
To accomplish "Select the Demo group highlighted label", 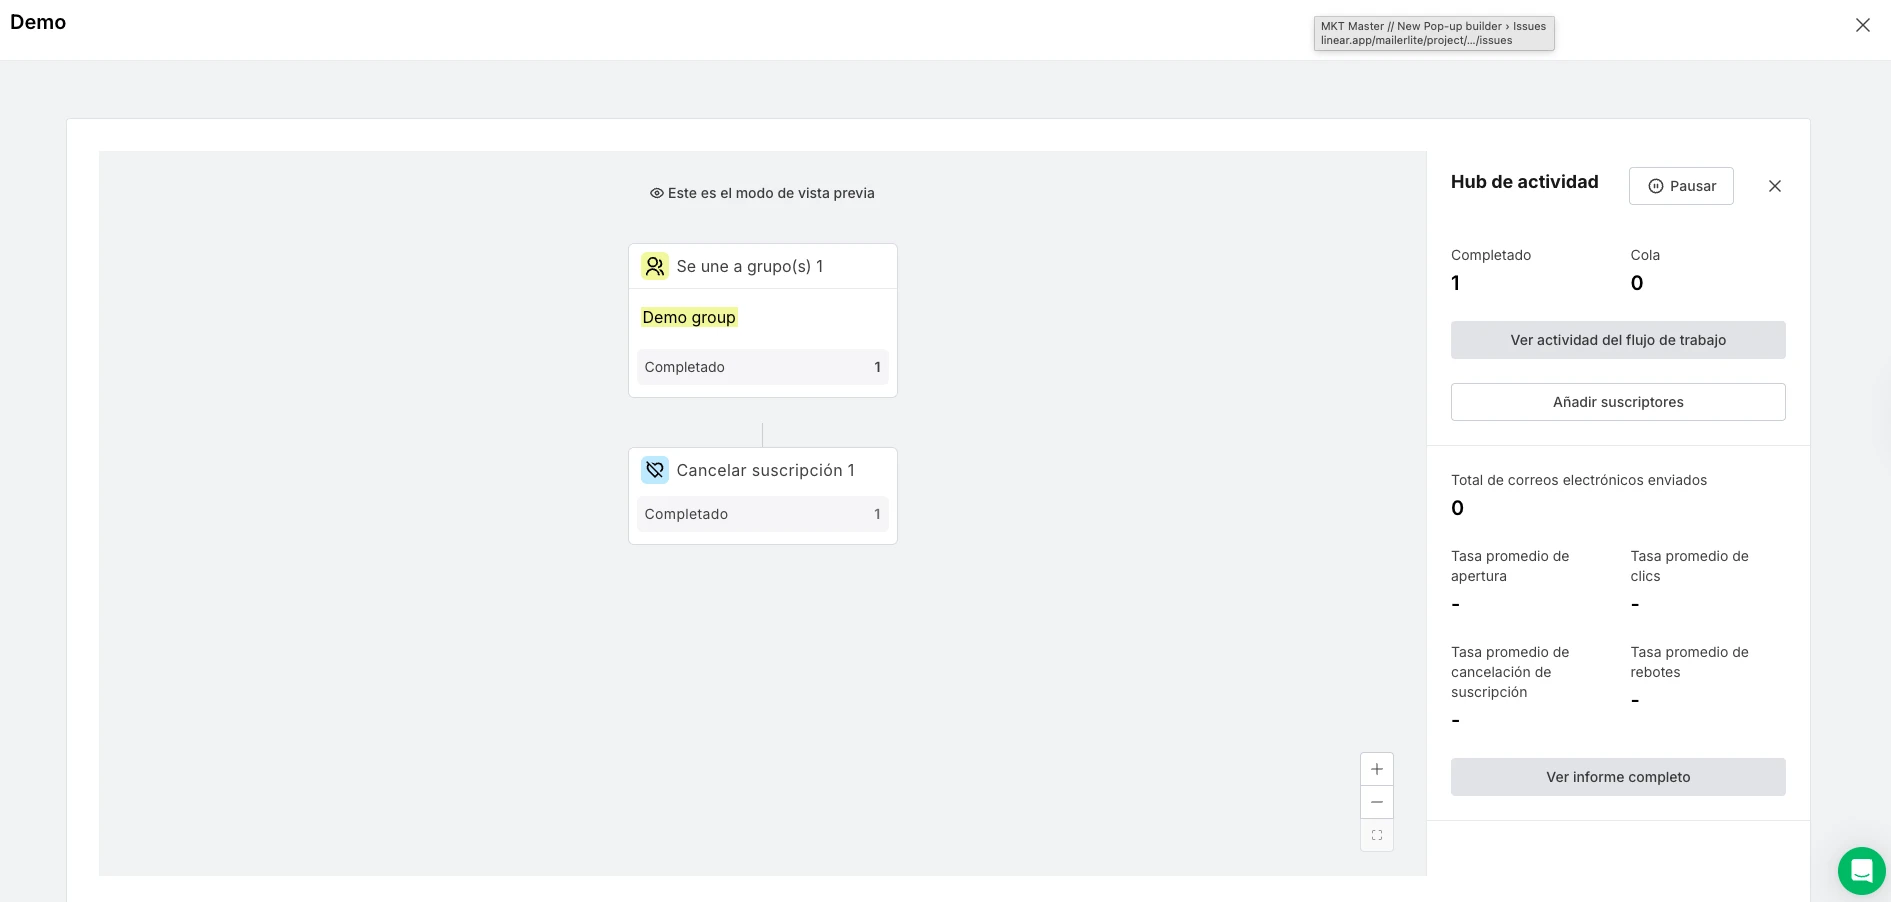I will pyautogui.click(x=689, y=317).
